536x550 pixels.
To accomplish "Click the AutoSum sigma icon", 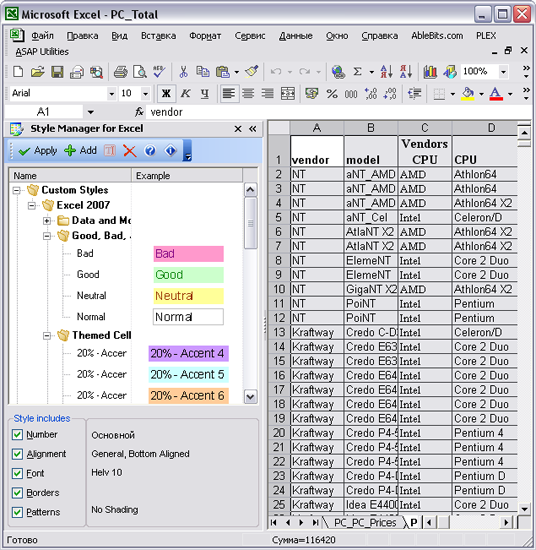I will point(357,72).
